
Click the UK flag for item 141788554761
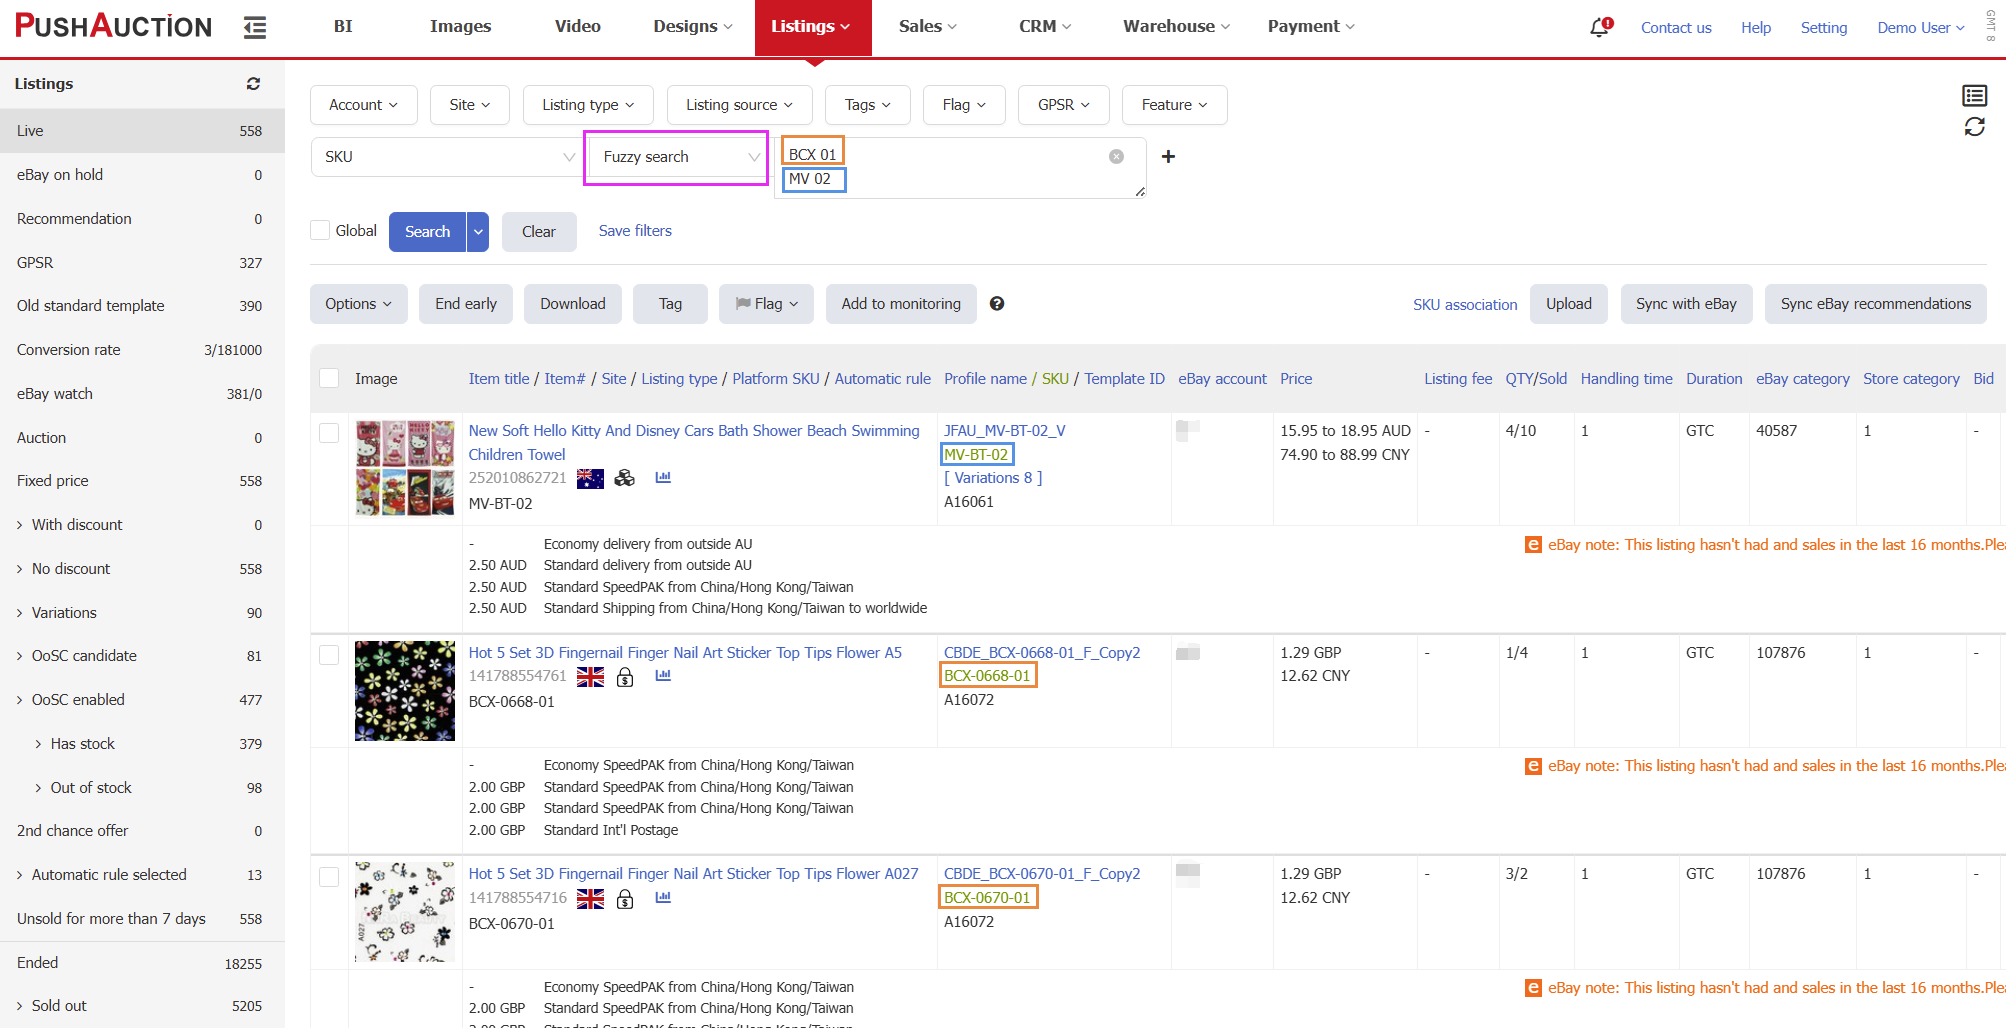pyautogui.click(x=590, y=677)
